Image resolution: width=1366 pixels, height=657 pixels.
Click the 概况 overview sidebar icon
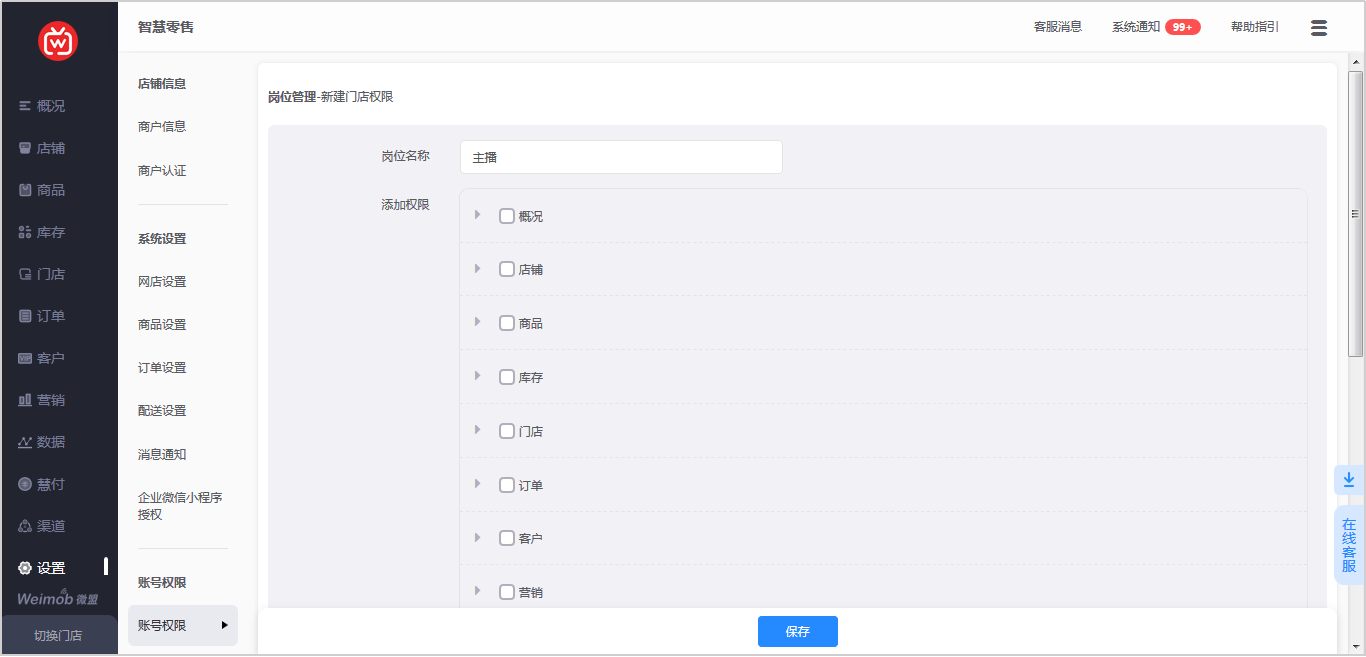26,106
